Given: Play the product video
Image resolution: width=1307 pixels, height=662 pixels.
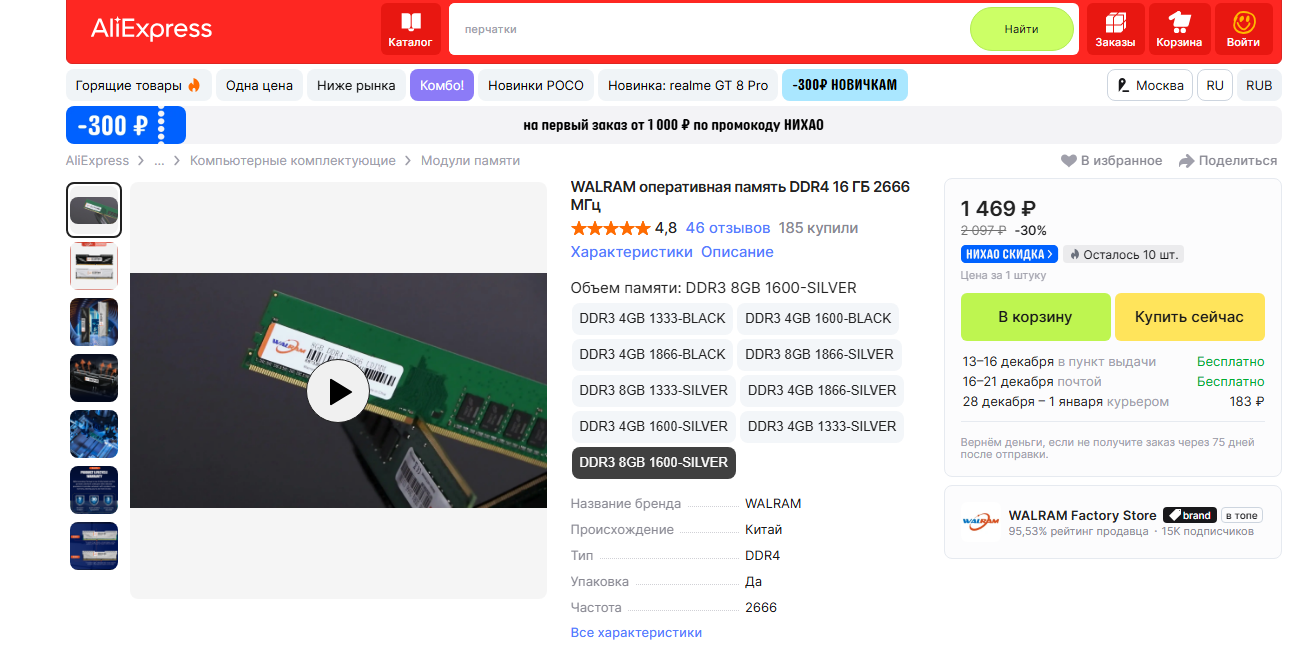Looking at the screenshot, I should point(338,391).
